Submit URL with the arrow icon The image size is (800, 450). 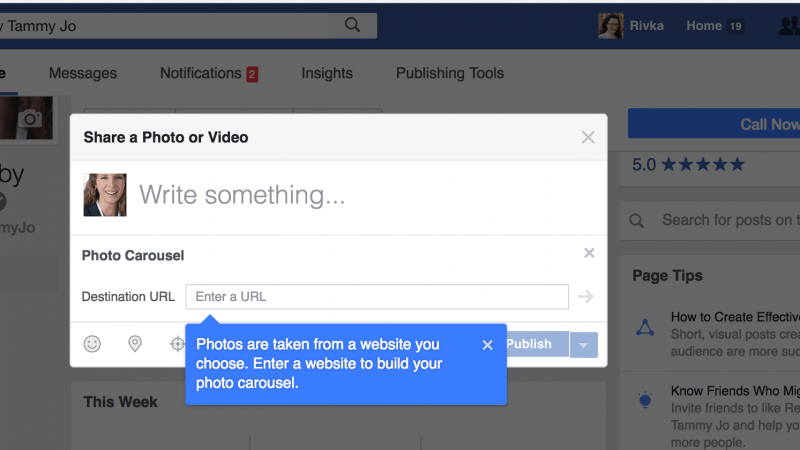coord(586,297)
